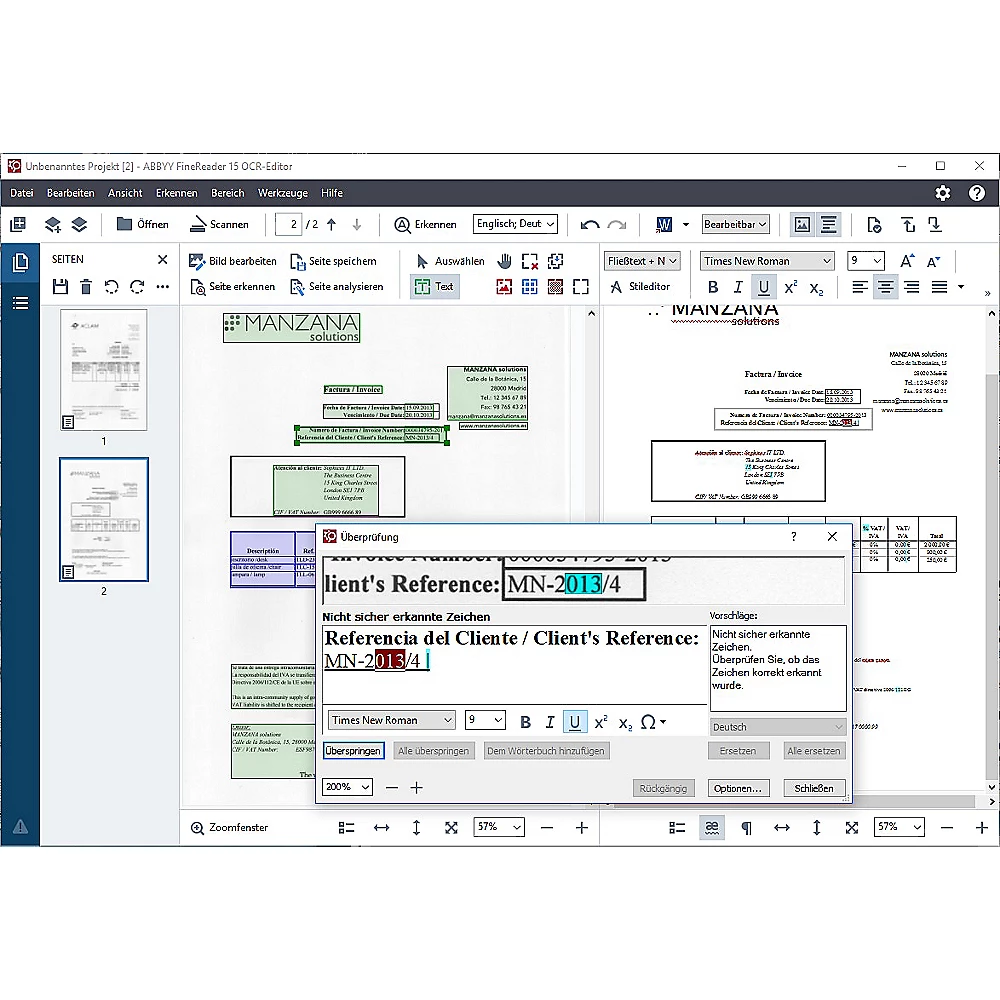Toggle bold in the text pane toolbar
This screenshot has width=1000, height=1000.
[x=713, y=287]
